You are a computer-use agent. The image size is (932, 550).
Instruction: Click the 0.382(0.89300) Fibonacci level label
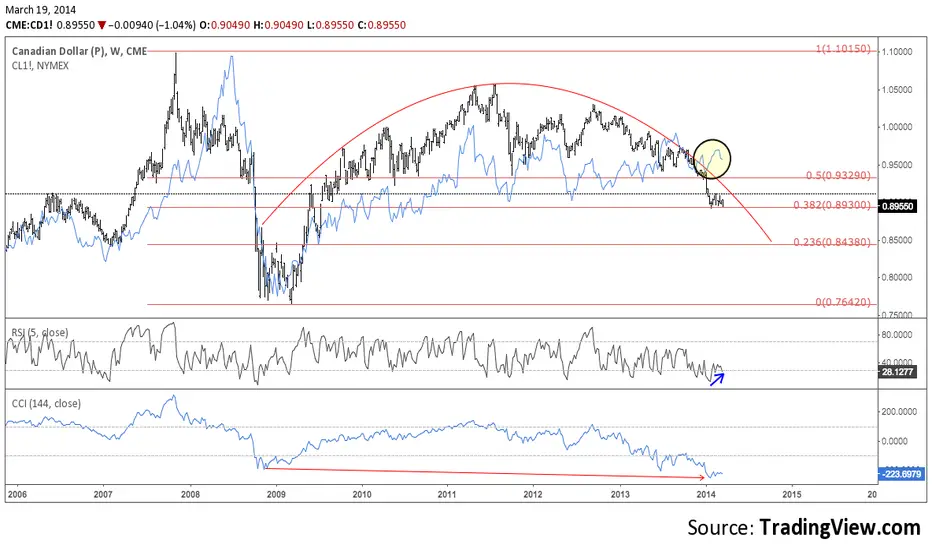(x=832, y=205)
